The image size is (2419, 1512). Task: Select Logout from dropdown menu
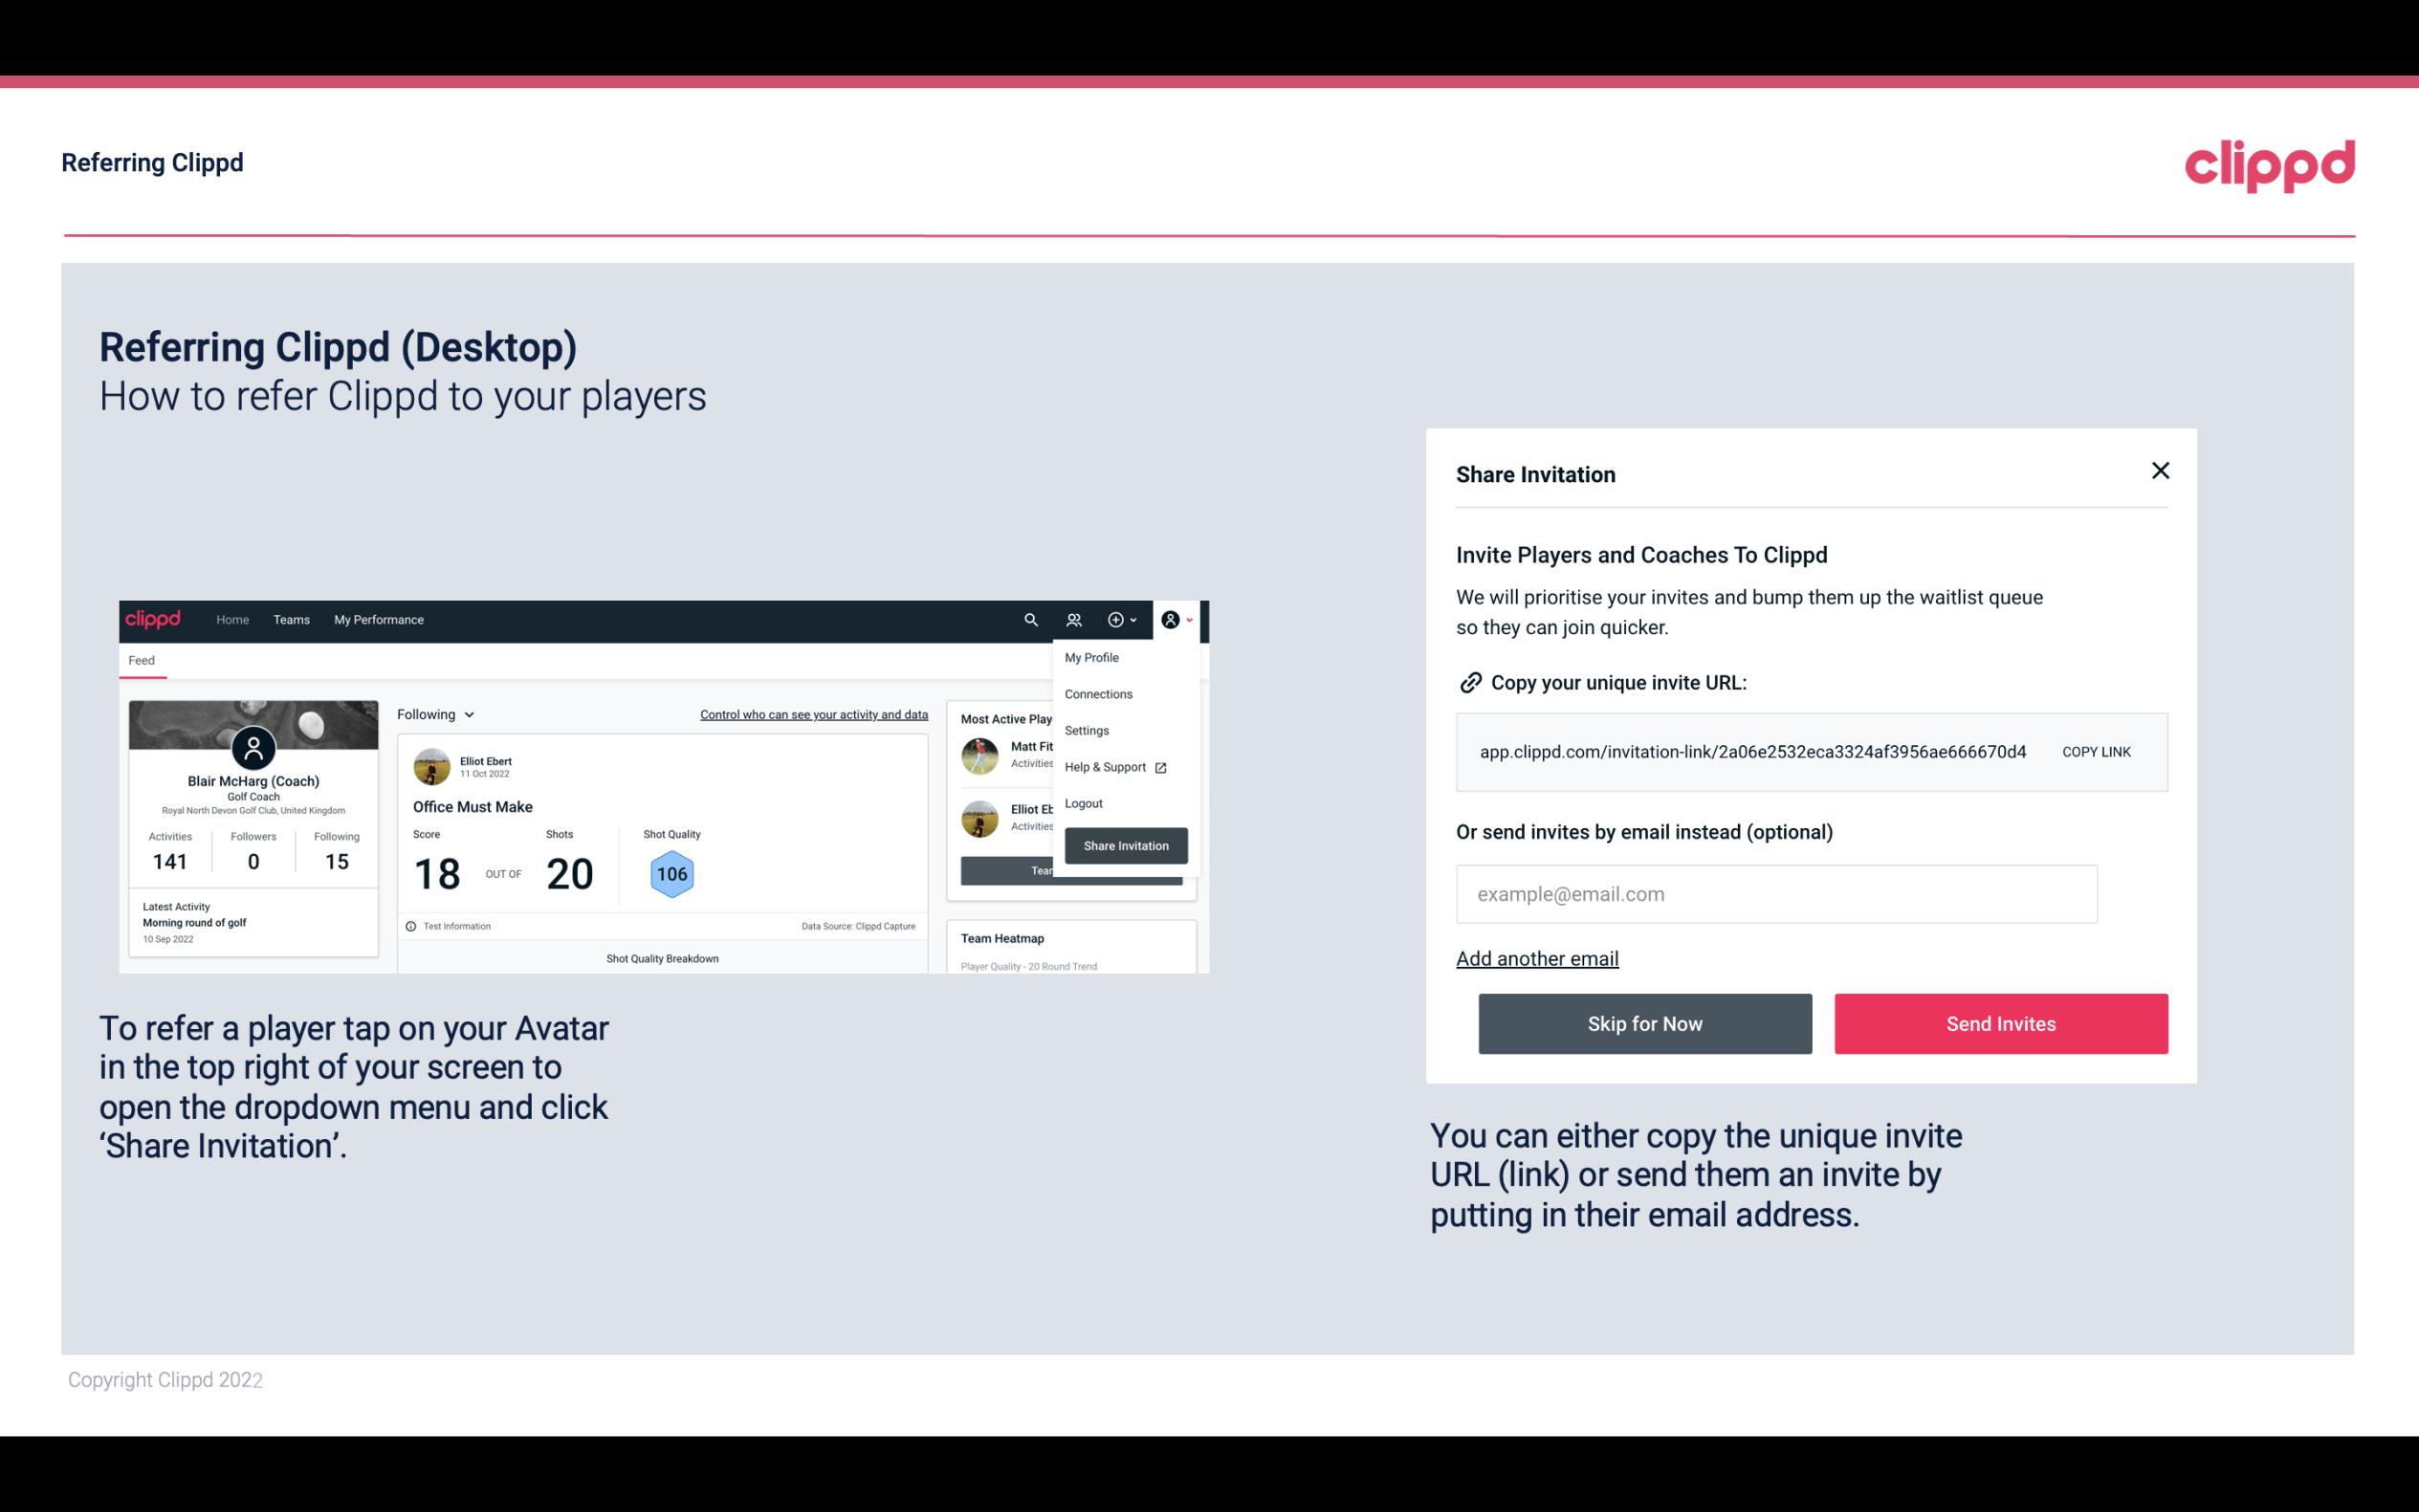click(x=1083, y=803)
